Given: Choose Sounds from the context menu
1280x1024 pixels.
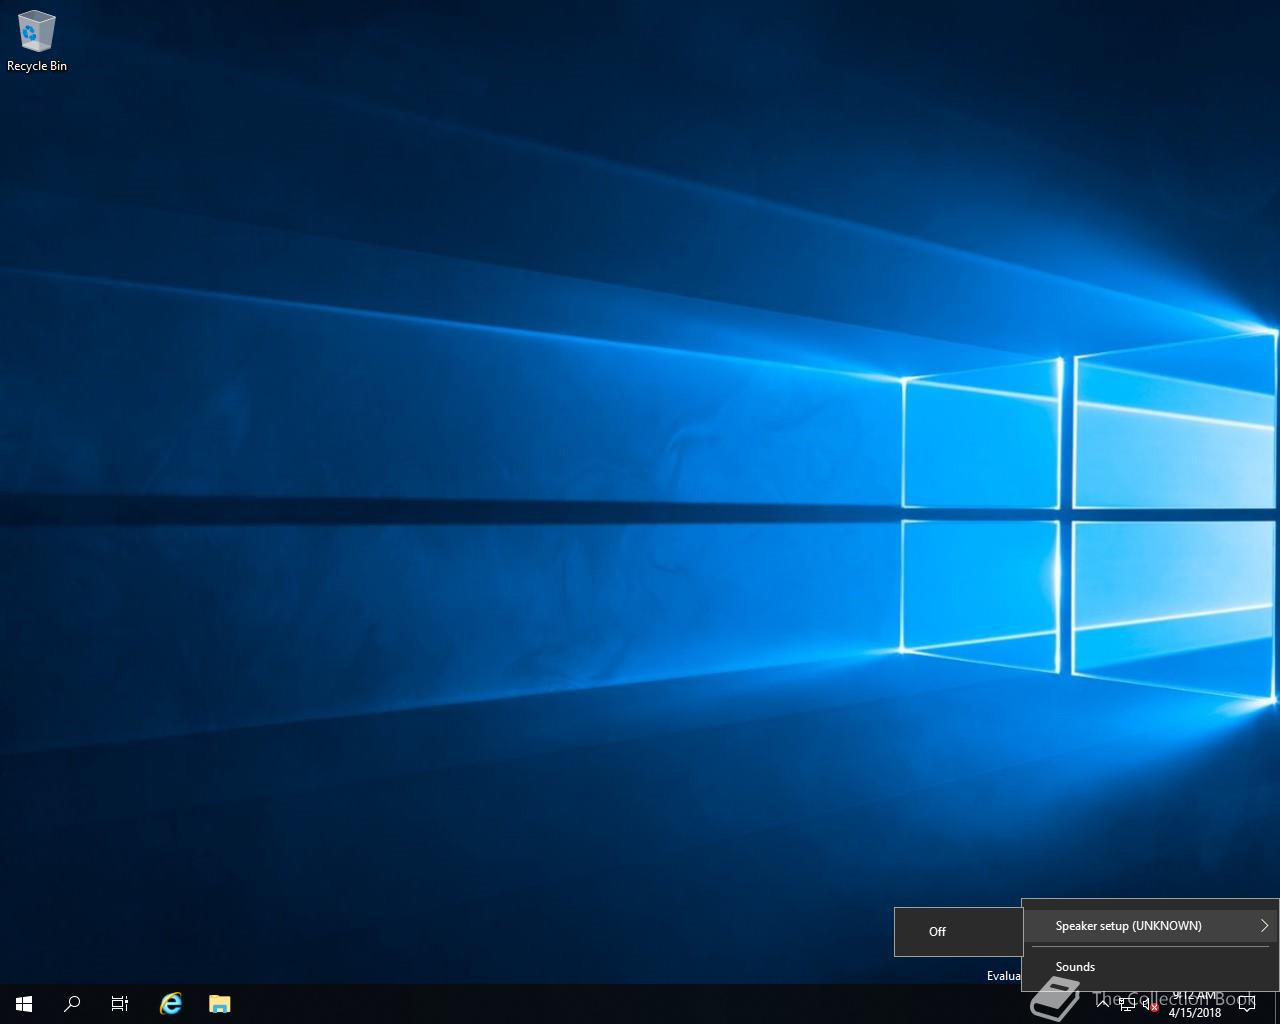Looking at the screenshot, I should tap(1150, 967).
